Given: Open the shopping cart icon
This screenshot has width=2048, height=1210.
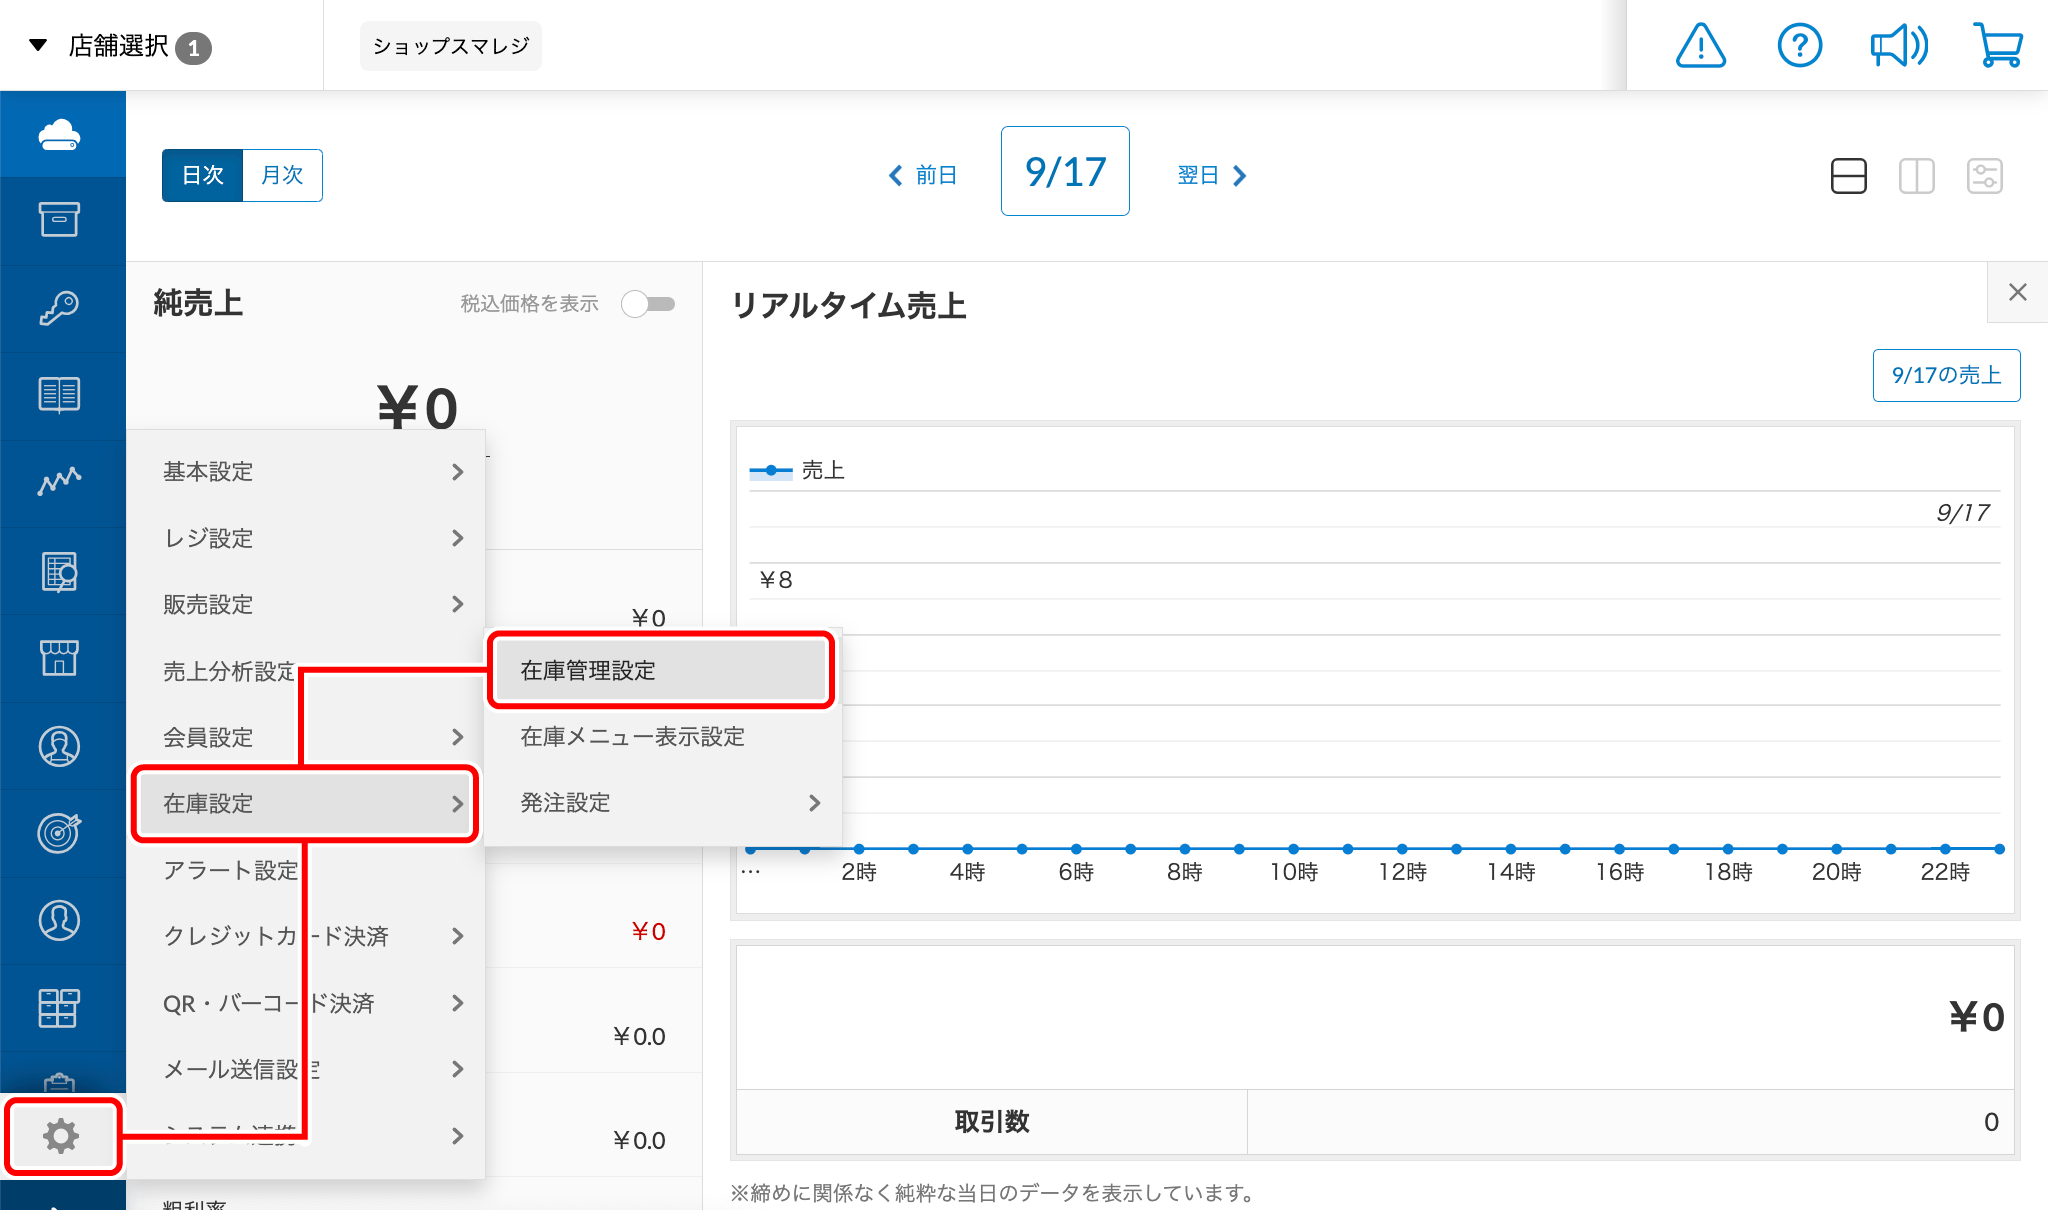Looking at the screenshot, I should [x=1997, y=46].
